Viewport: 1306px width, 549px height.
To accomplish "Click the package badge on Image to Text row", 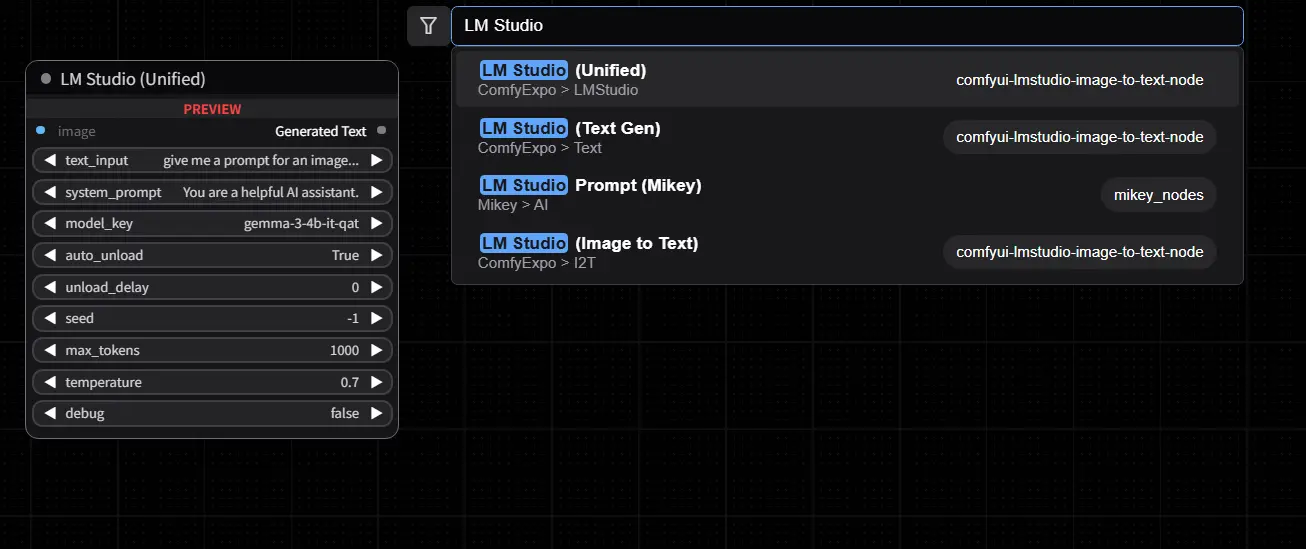I will (x=1080, y=252).
